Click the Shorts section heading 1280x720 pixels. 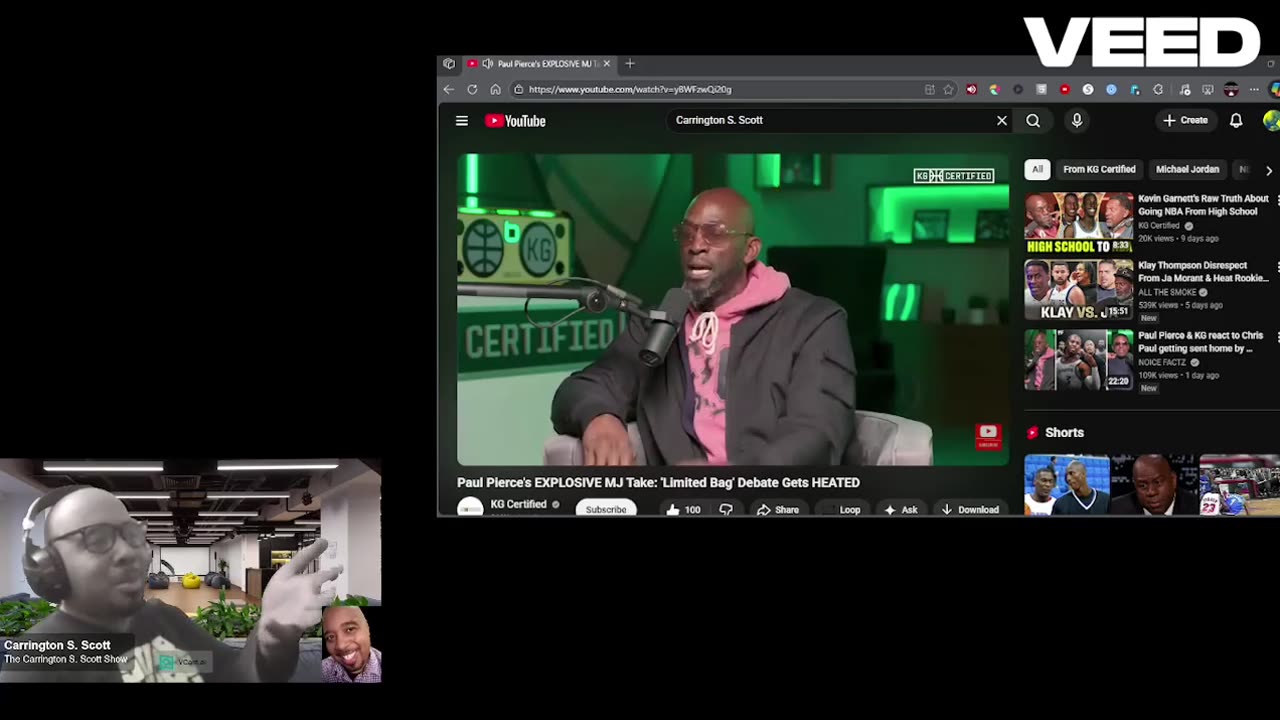[x=1064, y=433]
